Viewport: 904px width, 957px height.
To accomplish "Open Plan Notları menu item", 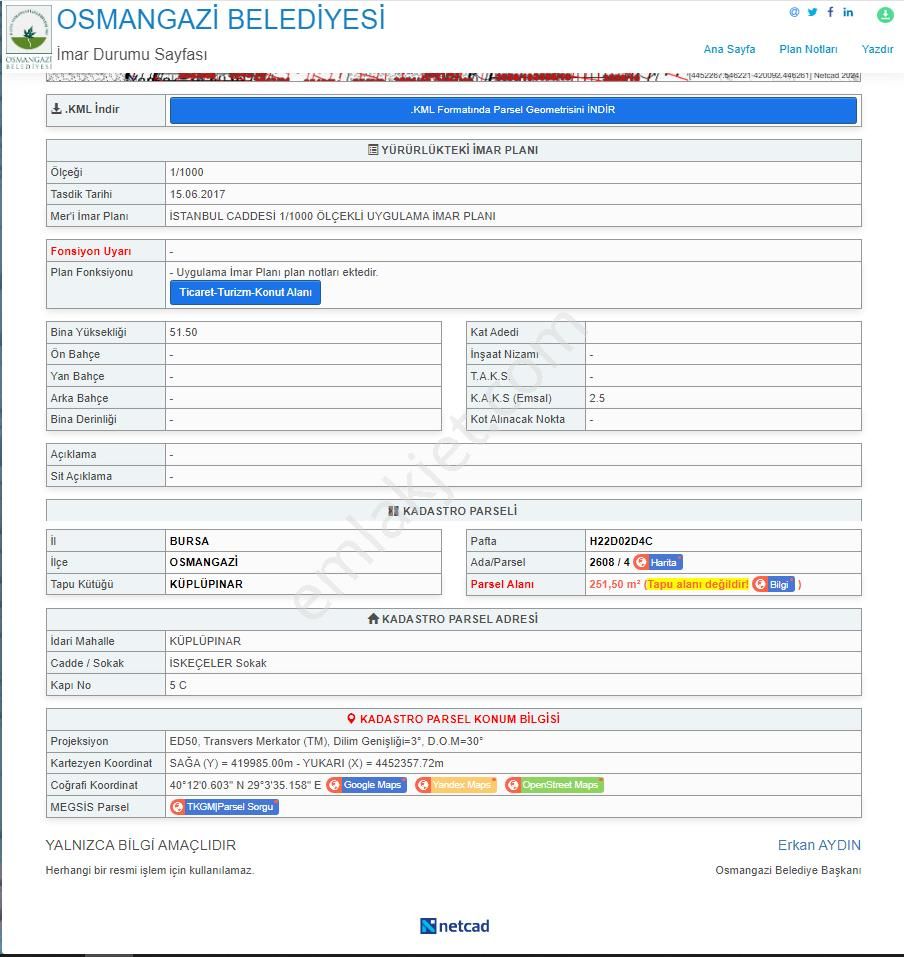I will (x=808, y=49).
